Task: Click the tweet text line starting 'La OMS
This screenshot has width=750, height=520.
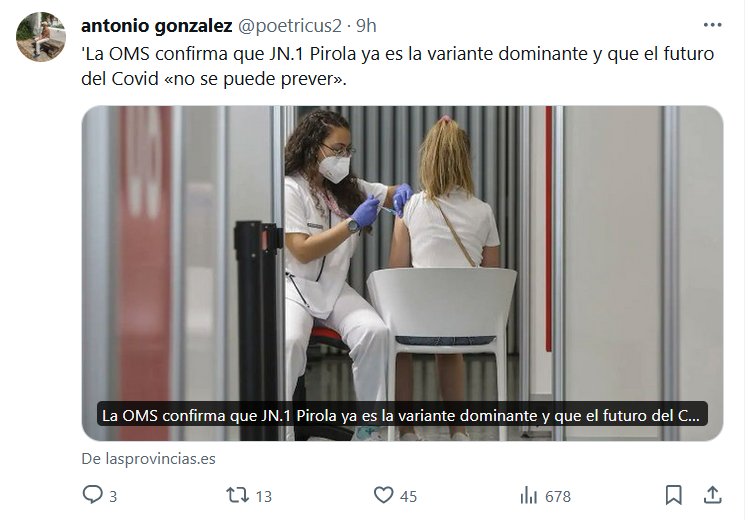Action: 398,54
